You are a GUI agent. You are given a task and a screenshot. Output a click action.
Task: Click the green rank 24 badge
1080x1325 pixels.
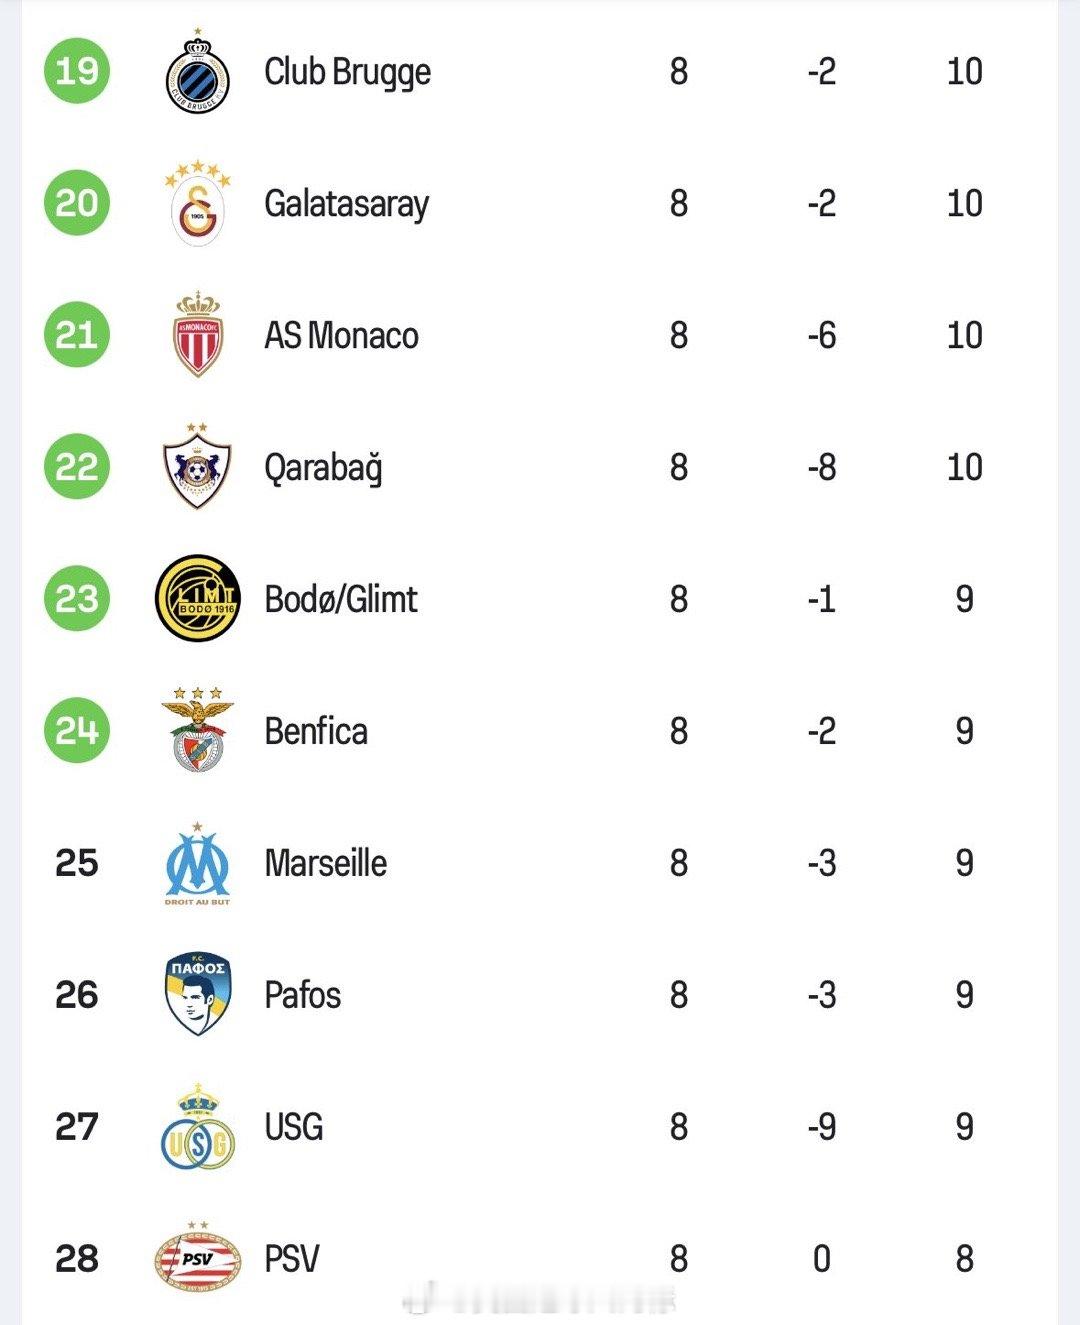(77, 730)
